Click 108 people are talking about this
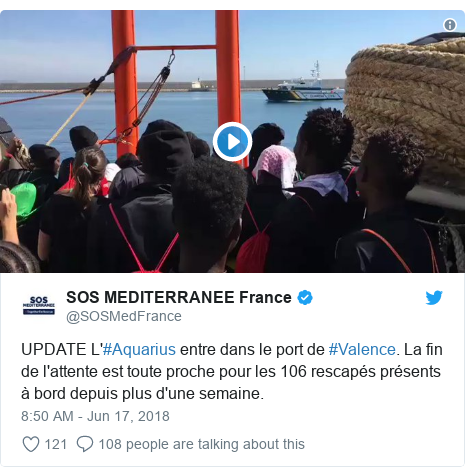 tap(202, 444)
